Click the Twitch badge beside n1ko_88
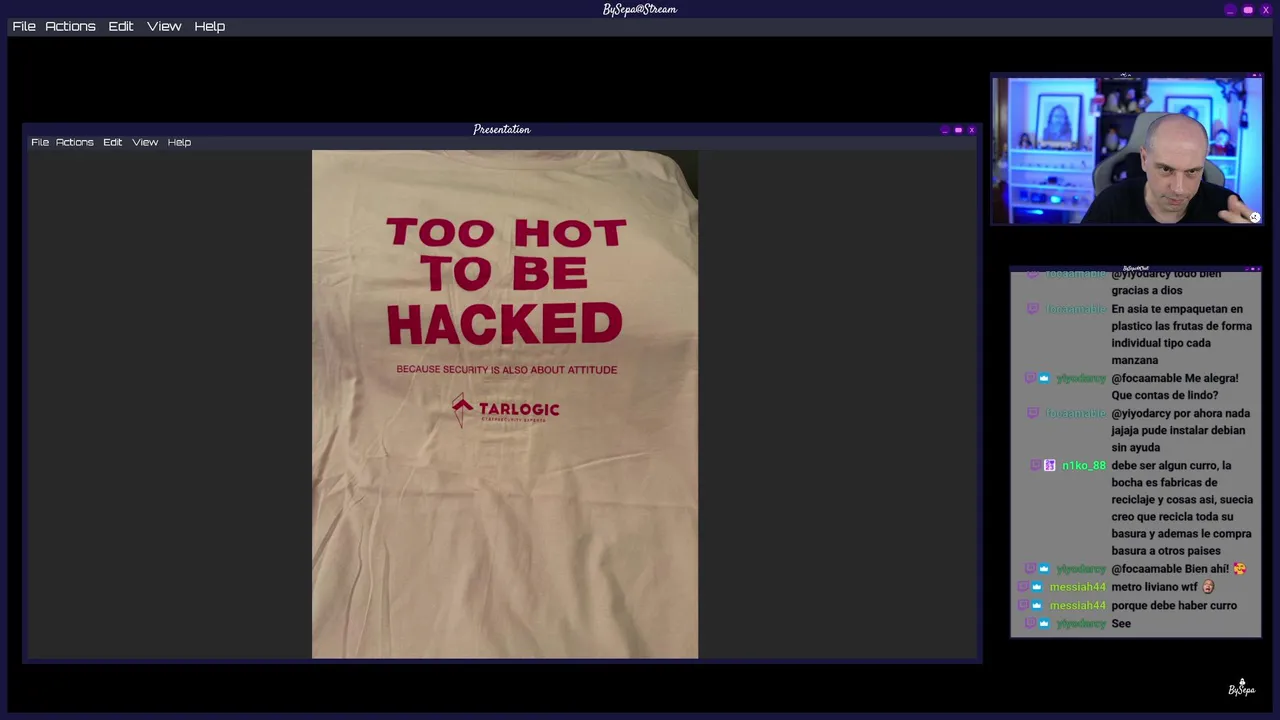 [1035, 465]
